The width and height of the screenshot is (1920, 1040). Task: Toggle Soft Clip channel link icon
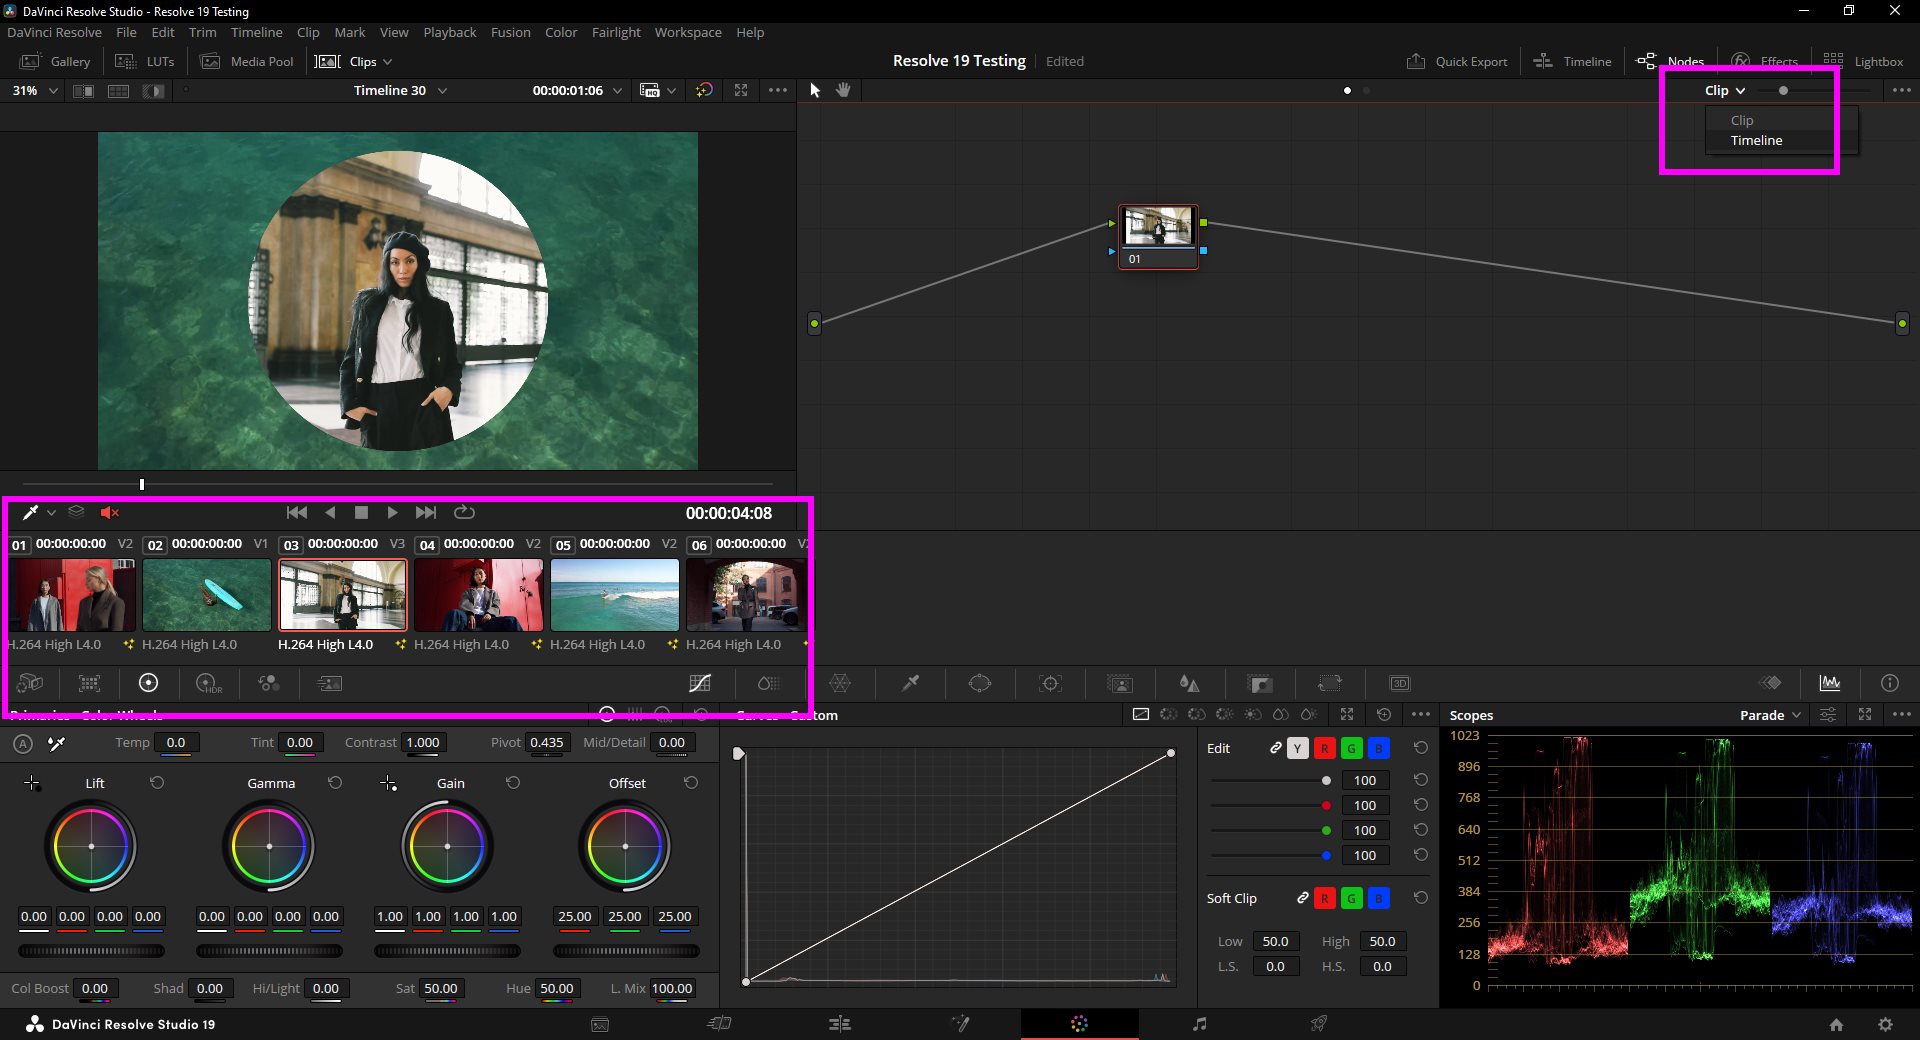1302,898
